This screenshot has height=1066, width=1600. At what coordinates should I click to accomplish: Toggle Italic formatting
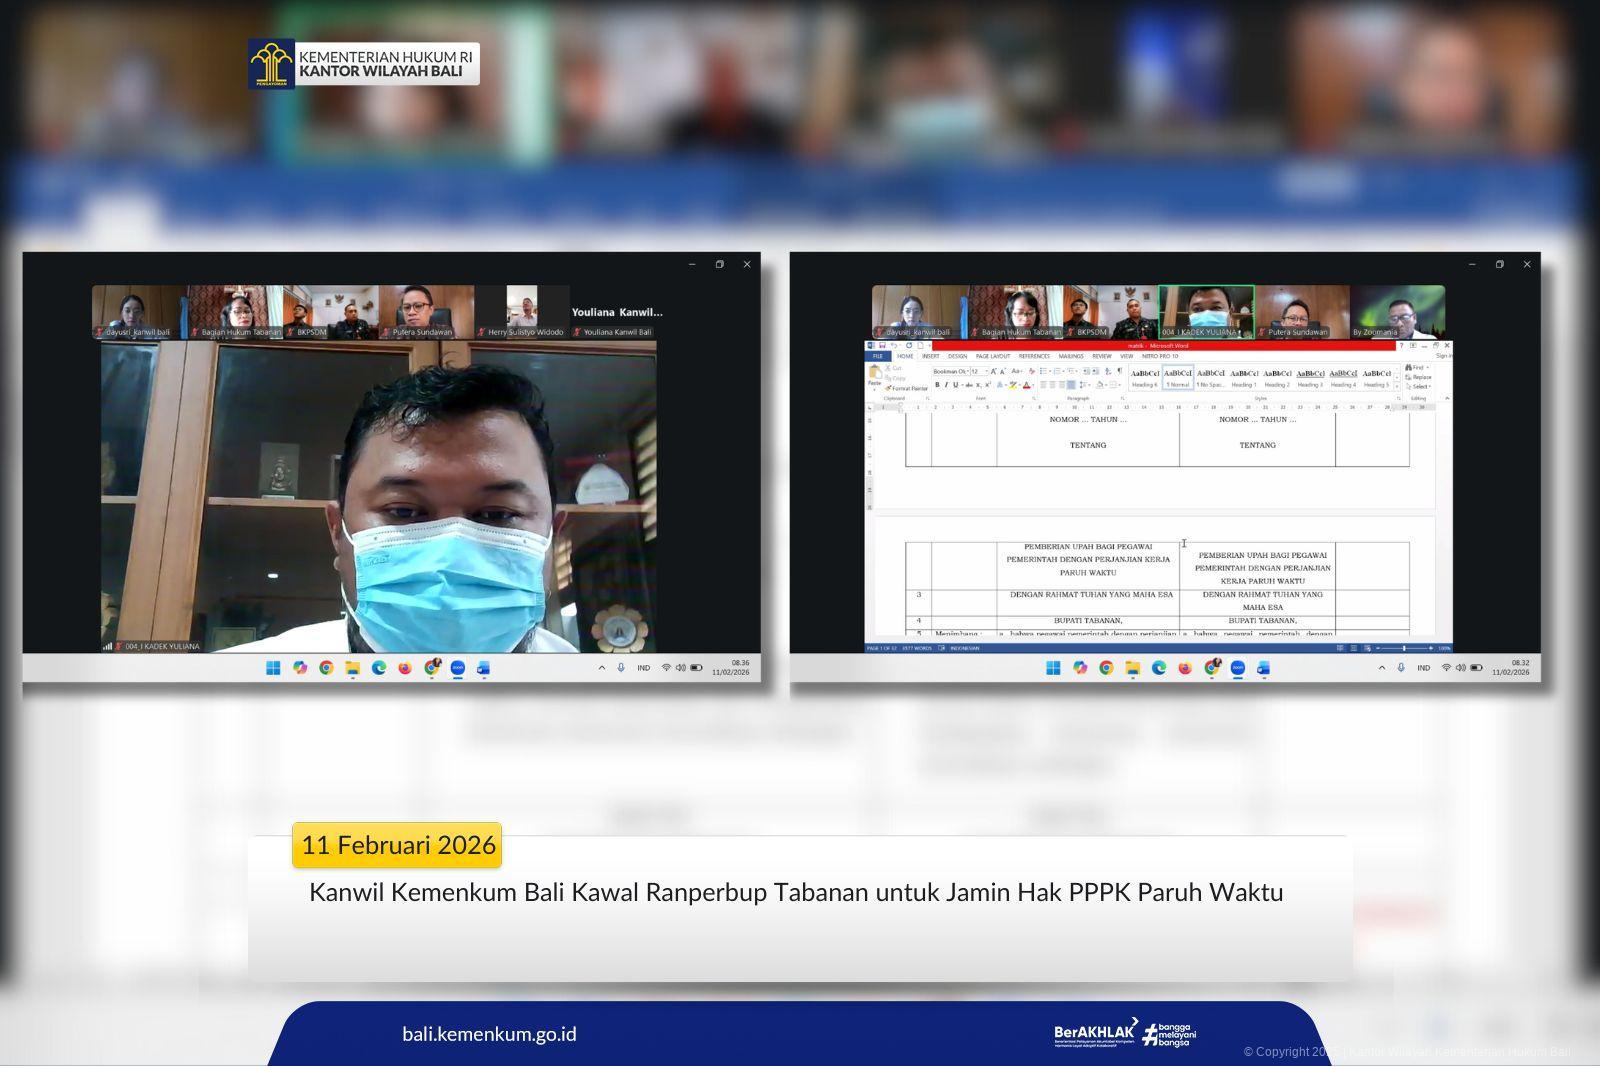(x=945, y=385)
